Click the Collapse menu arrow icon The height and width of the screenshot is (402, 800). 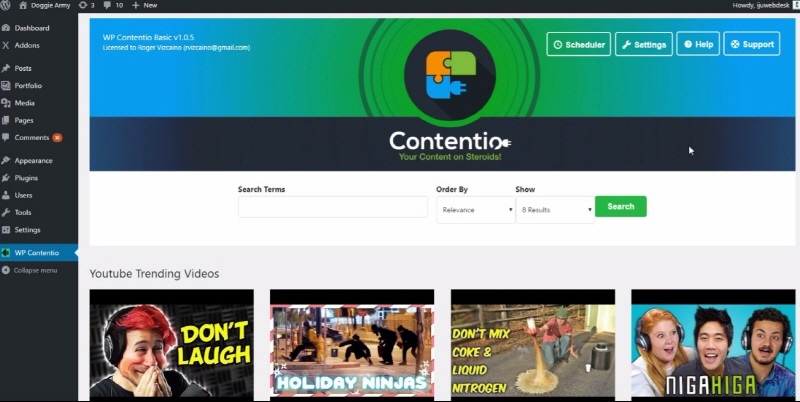pos(6,270)
